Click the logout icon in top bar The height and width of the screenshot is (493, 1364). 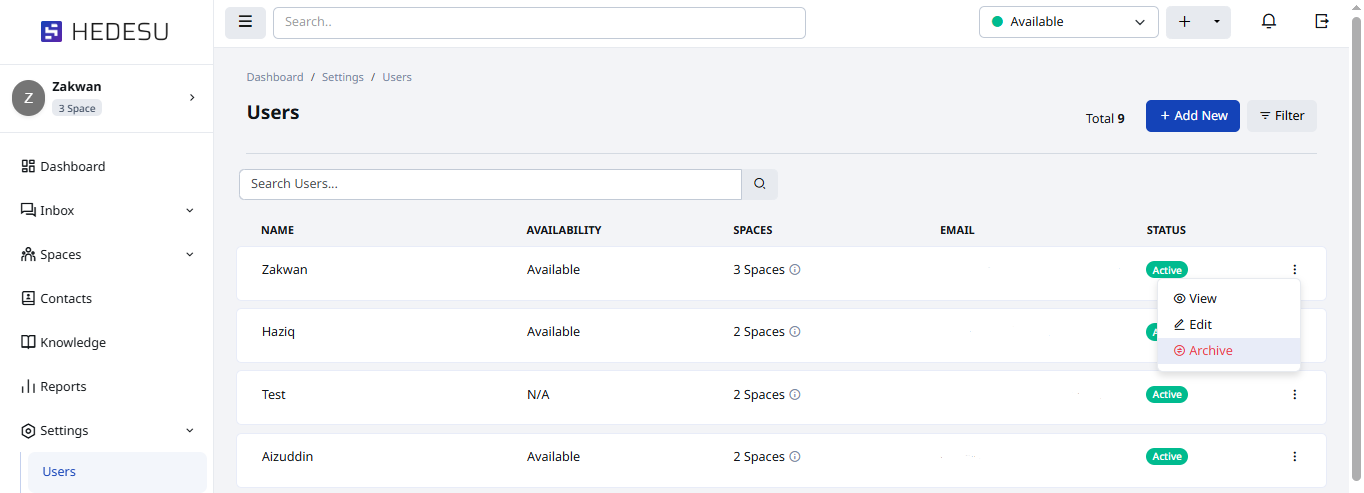(x=1322, y=22)
